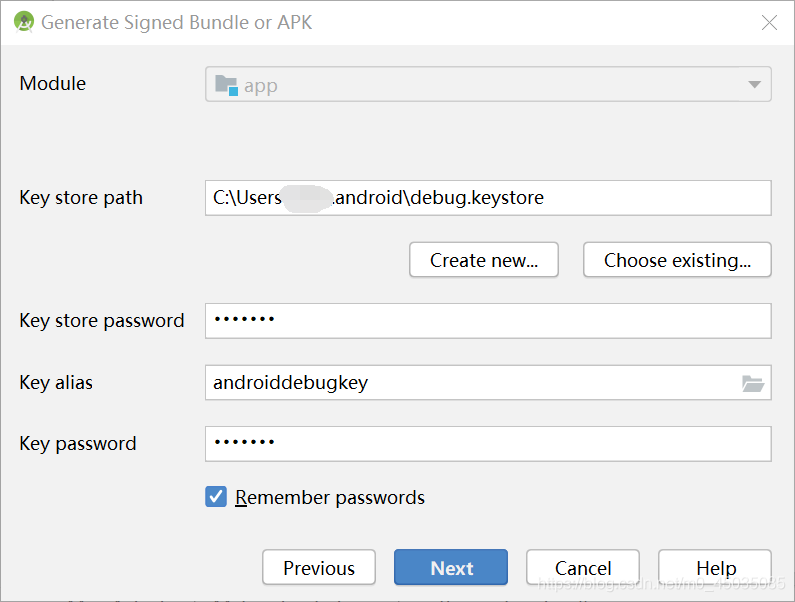Click the Remember passwords label text
Image resolution: width=795 pixels, height=602 pixels.
330,498
